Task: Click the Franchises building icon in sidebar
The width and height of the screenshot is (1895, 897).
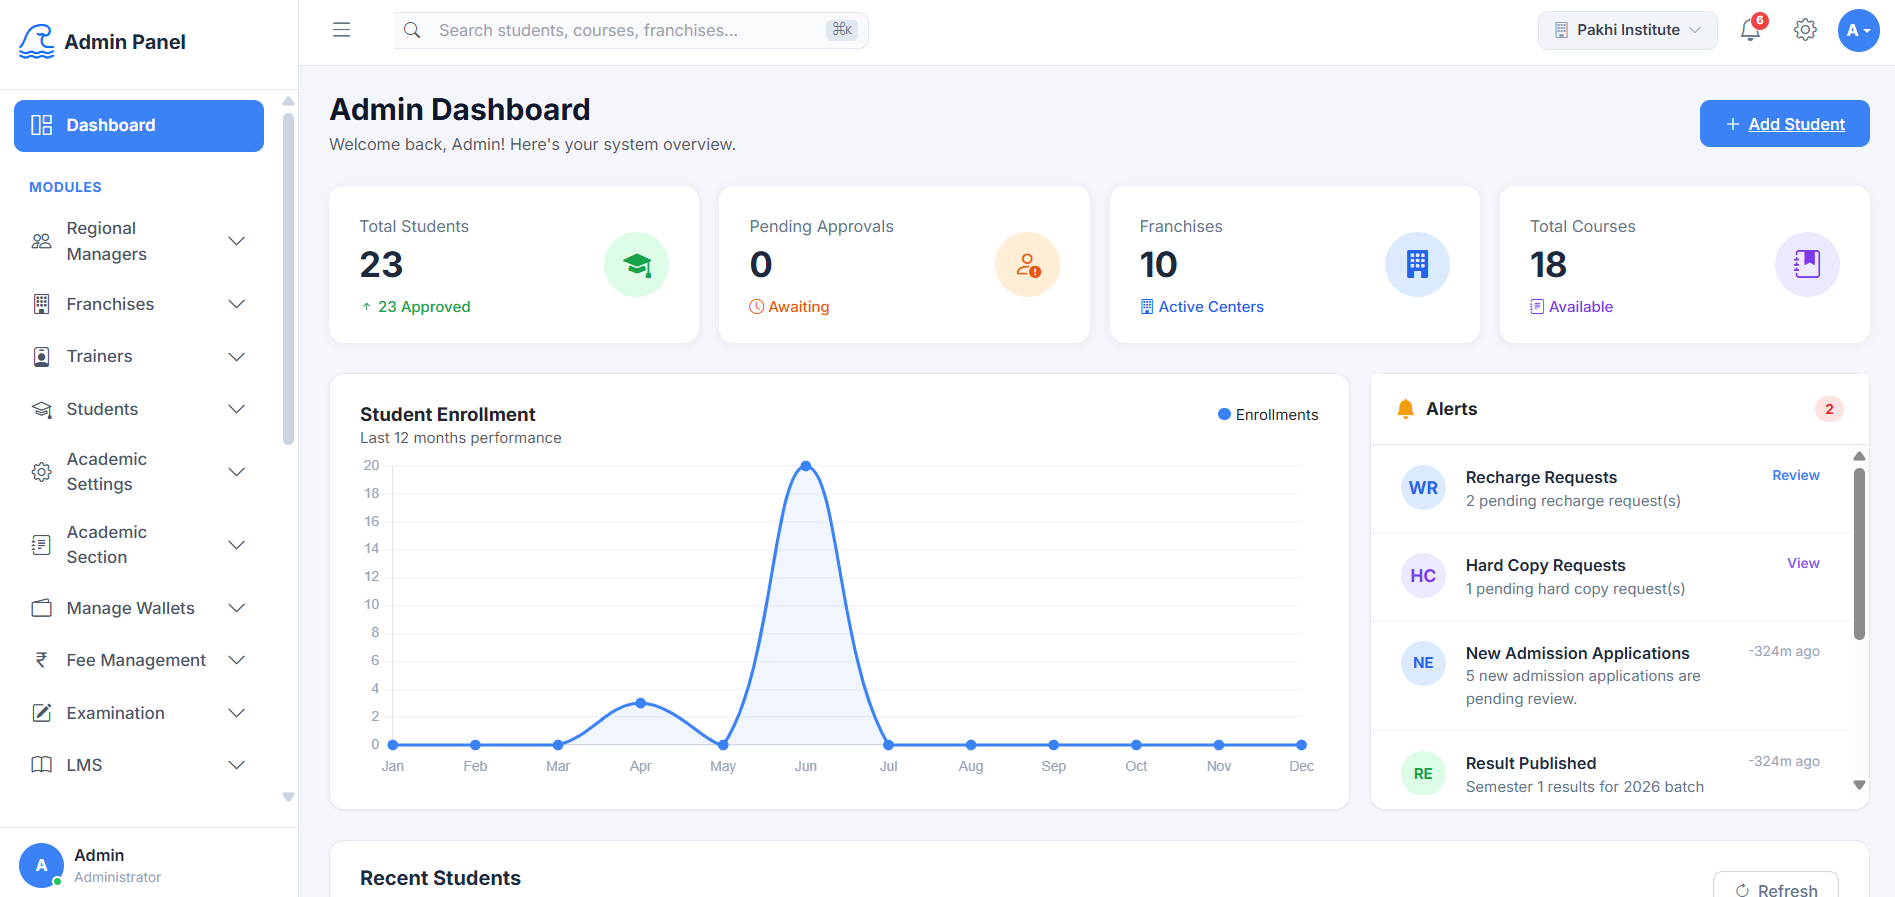Action: (41, 304)
